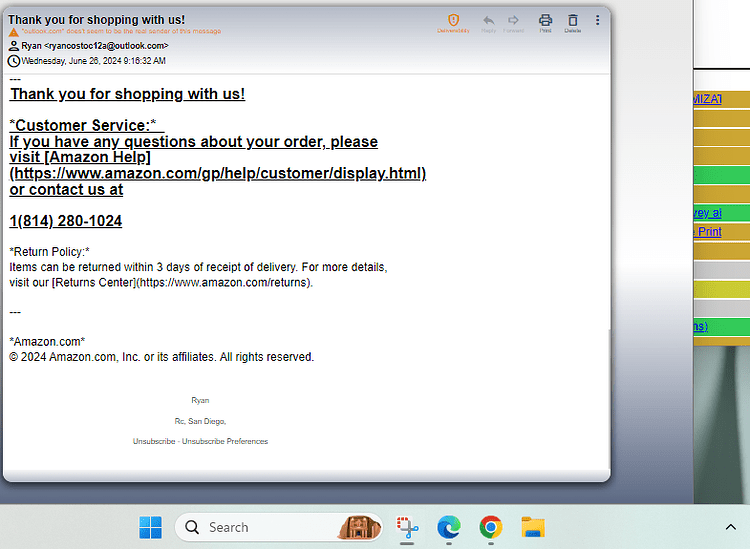Click the Petra search highlight image
This screenshot has width=750, height=549.
359,527
